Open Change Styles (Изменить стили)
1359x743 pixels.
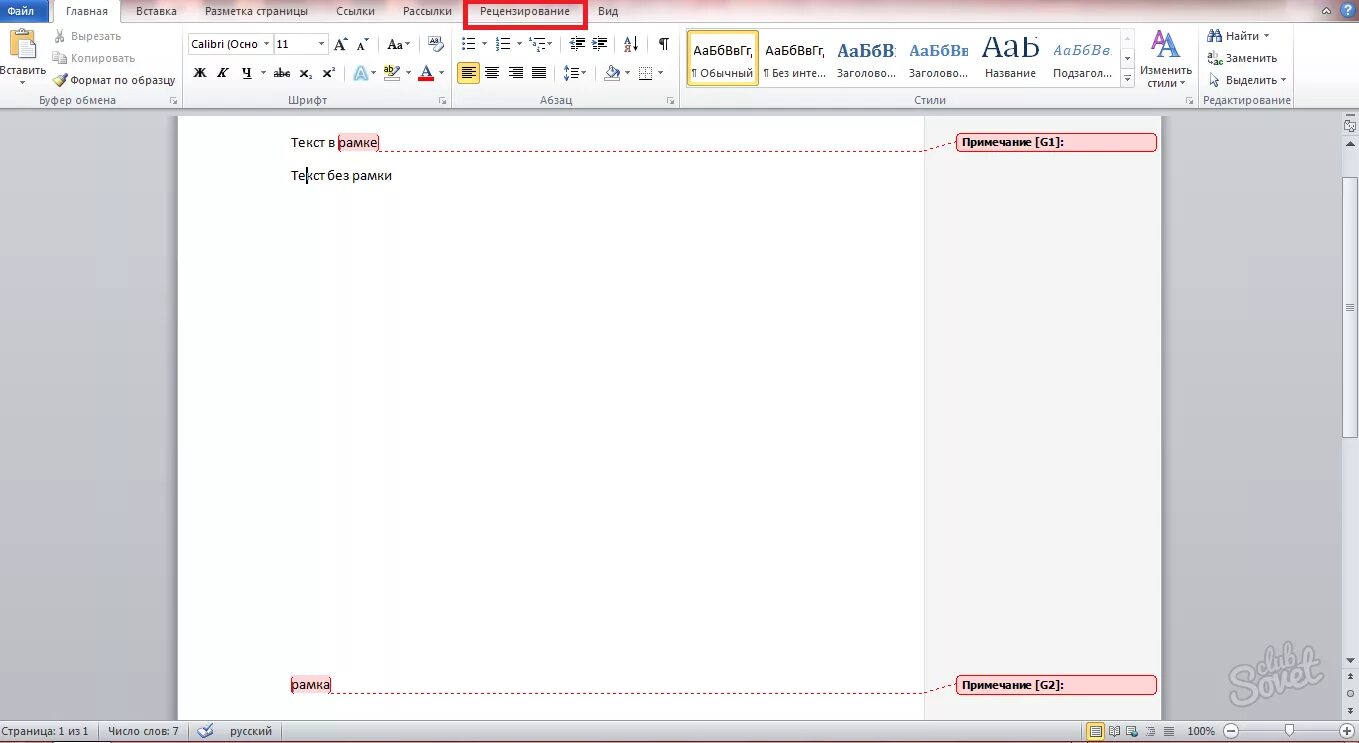(1166, 59)
